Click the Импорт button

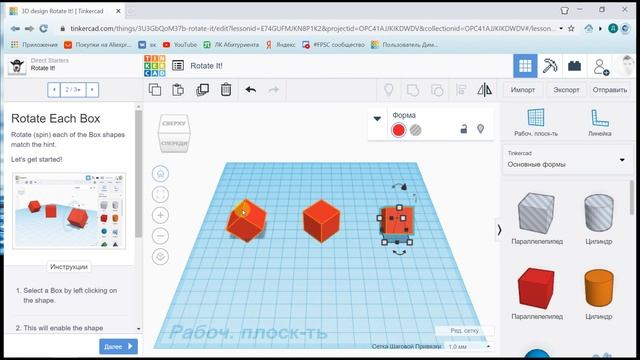[x=522, y=90]
